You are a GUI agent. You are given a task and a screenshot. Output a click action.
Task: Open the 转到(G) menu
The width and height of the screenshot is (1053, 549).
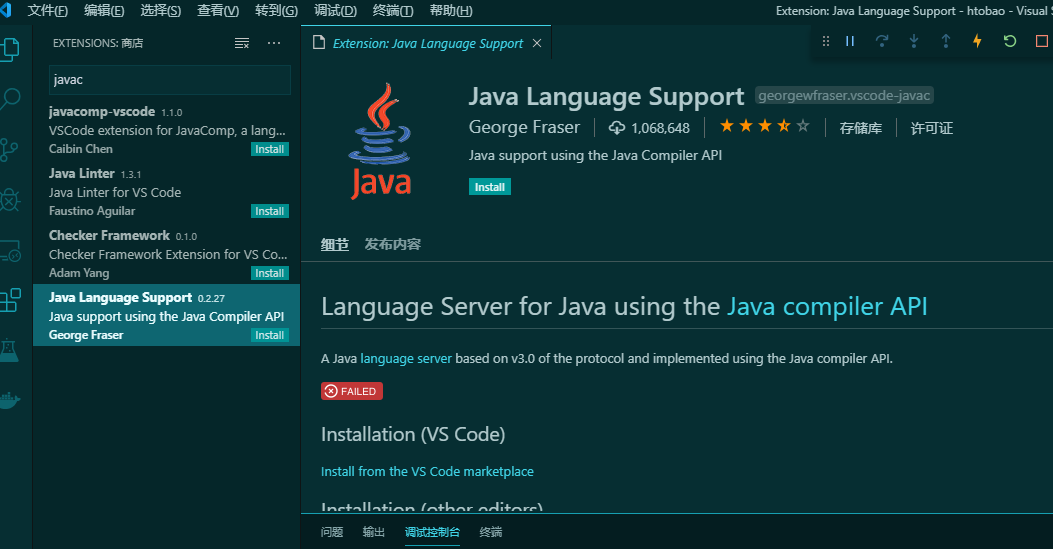276,11
